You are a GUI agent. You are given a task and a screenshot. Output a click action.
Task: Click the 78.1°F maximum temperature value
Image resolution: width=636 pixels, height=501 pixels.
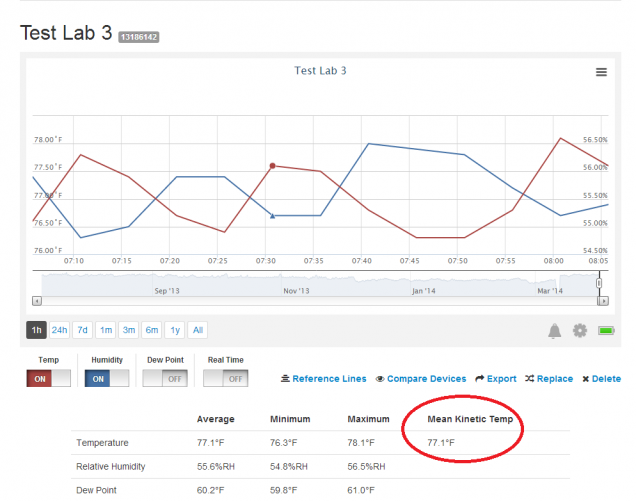(361, 443)
